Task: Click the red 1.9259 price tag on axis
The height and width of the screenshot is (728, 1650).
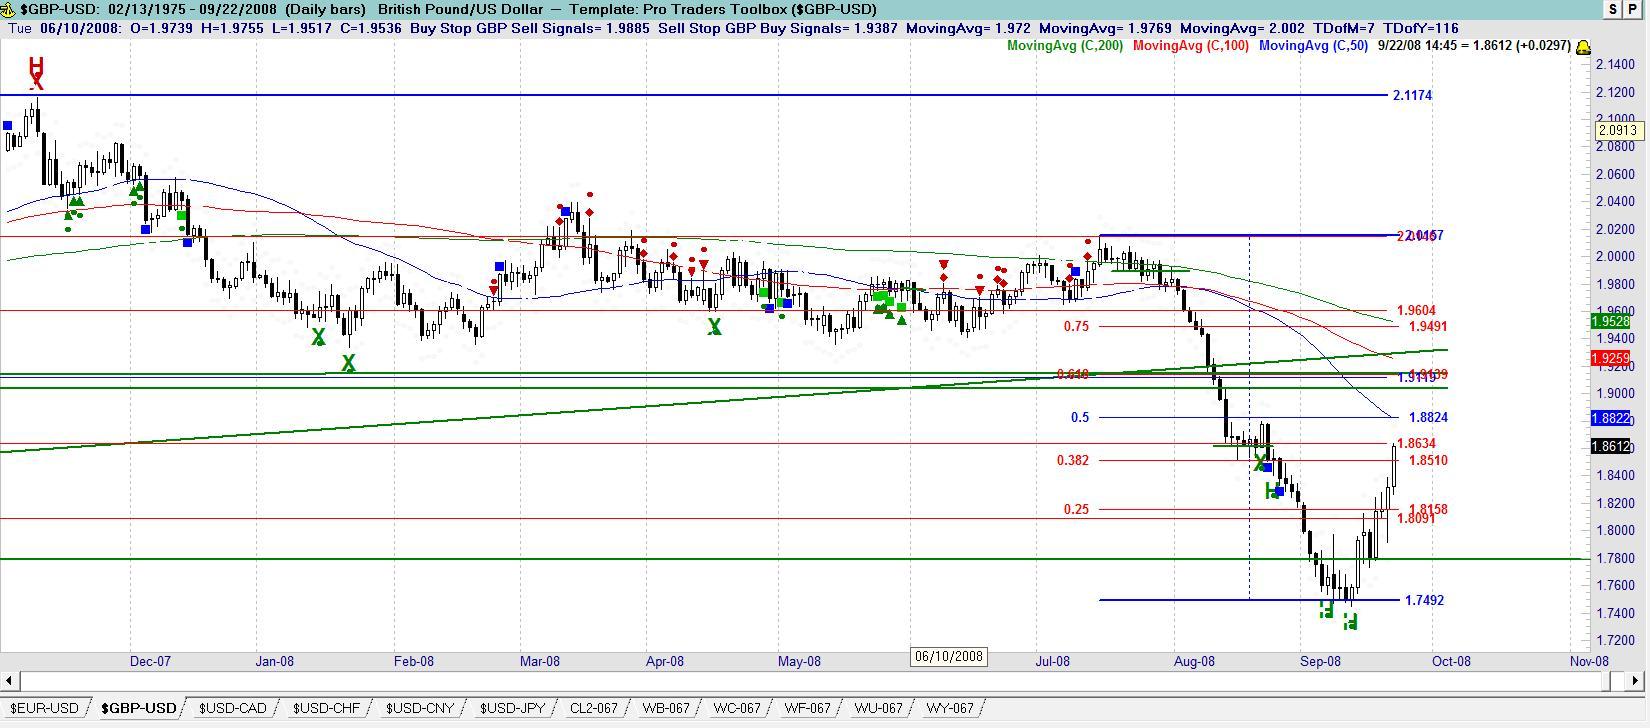Action: pyautogui.click(x=1611, y=358)
